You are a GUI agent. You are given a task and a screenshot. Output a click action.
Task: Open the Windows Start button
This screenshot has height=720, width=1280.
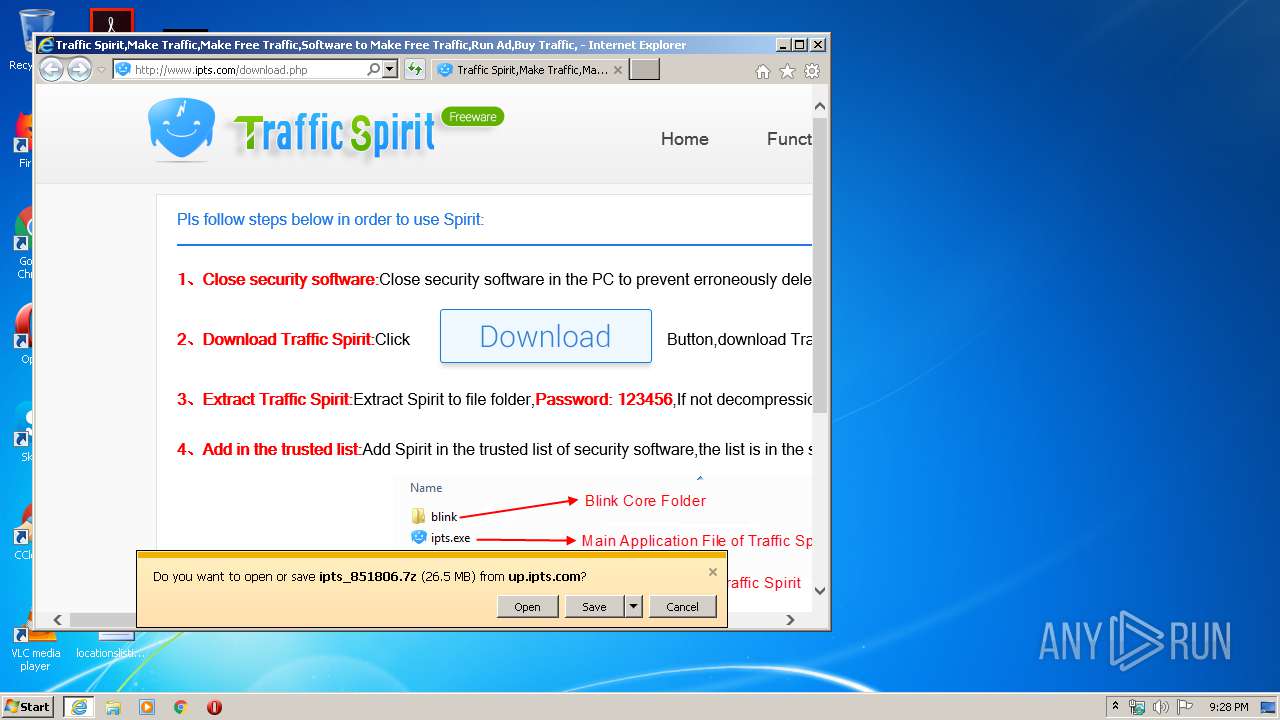point(28,706)
